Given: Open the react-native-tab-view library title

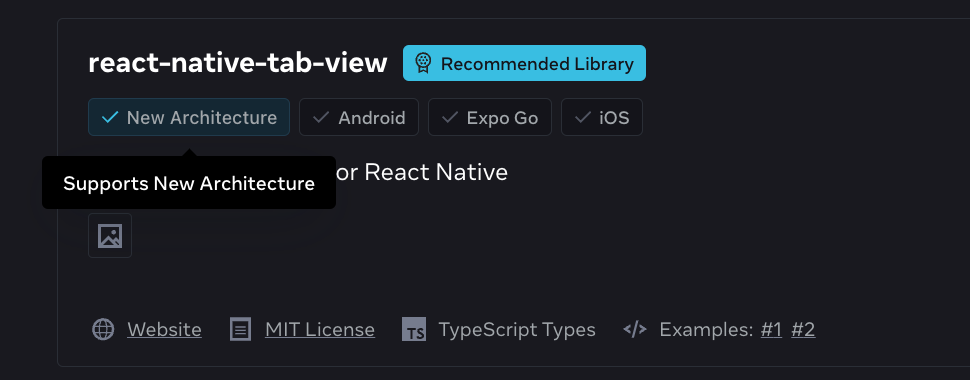Looking at the screenshot, I should [238, 63].
